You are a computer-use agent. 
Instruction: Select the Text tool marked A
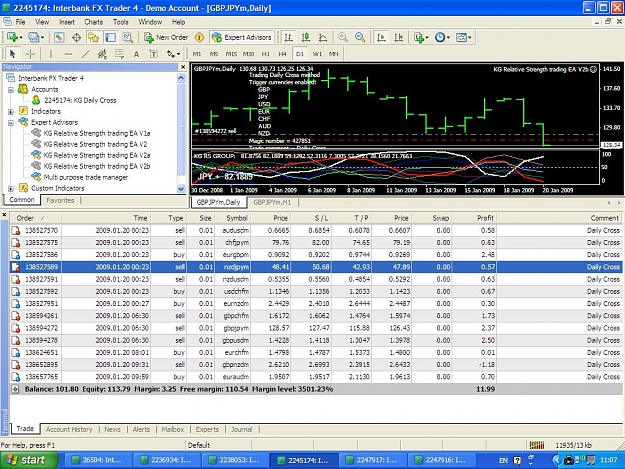136,53
